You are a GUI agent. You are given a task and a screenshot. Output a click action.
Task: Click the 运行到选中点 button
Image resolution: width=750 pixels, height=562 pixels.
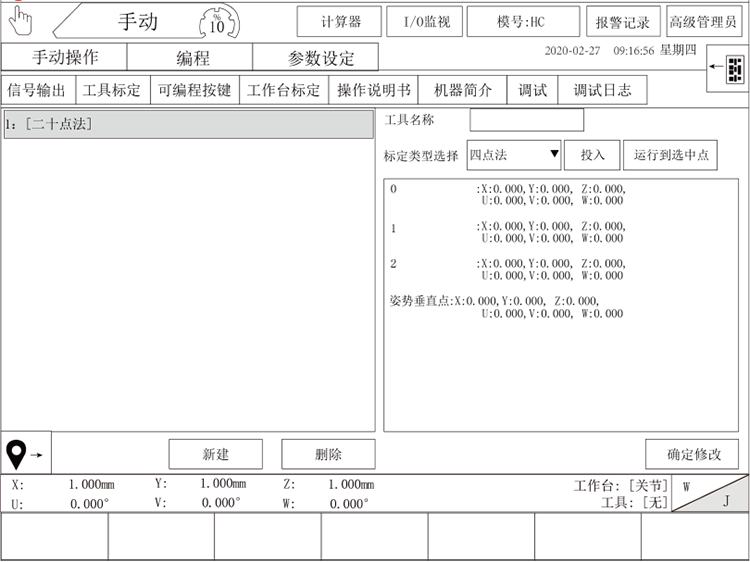(x=670, y=155)
